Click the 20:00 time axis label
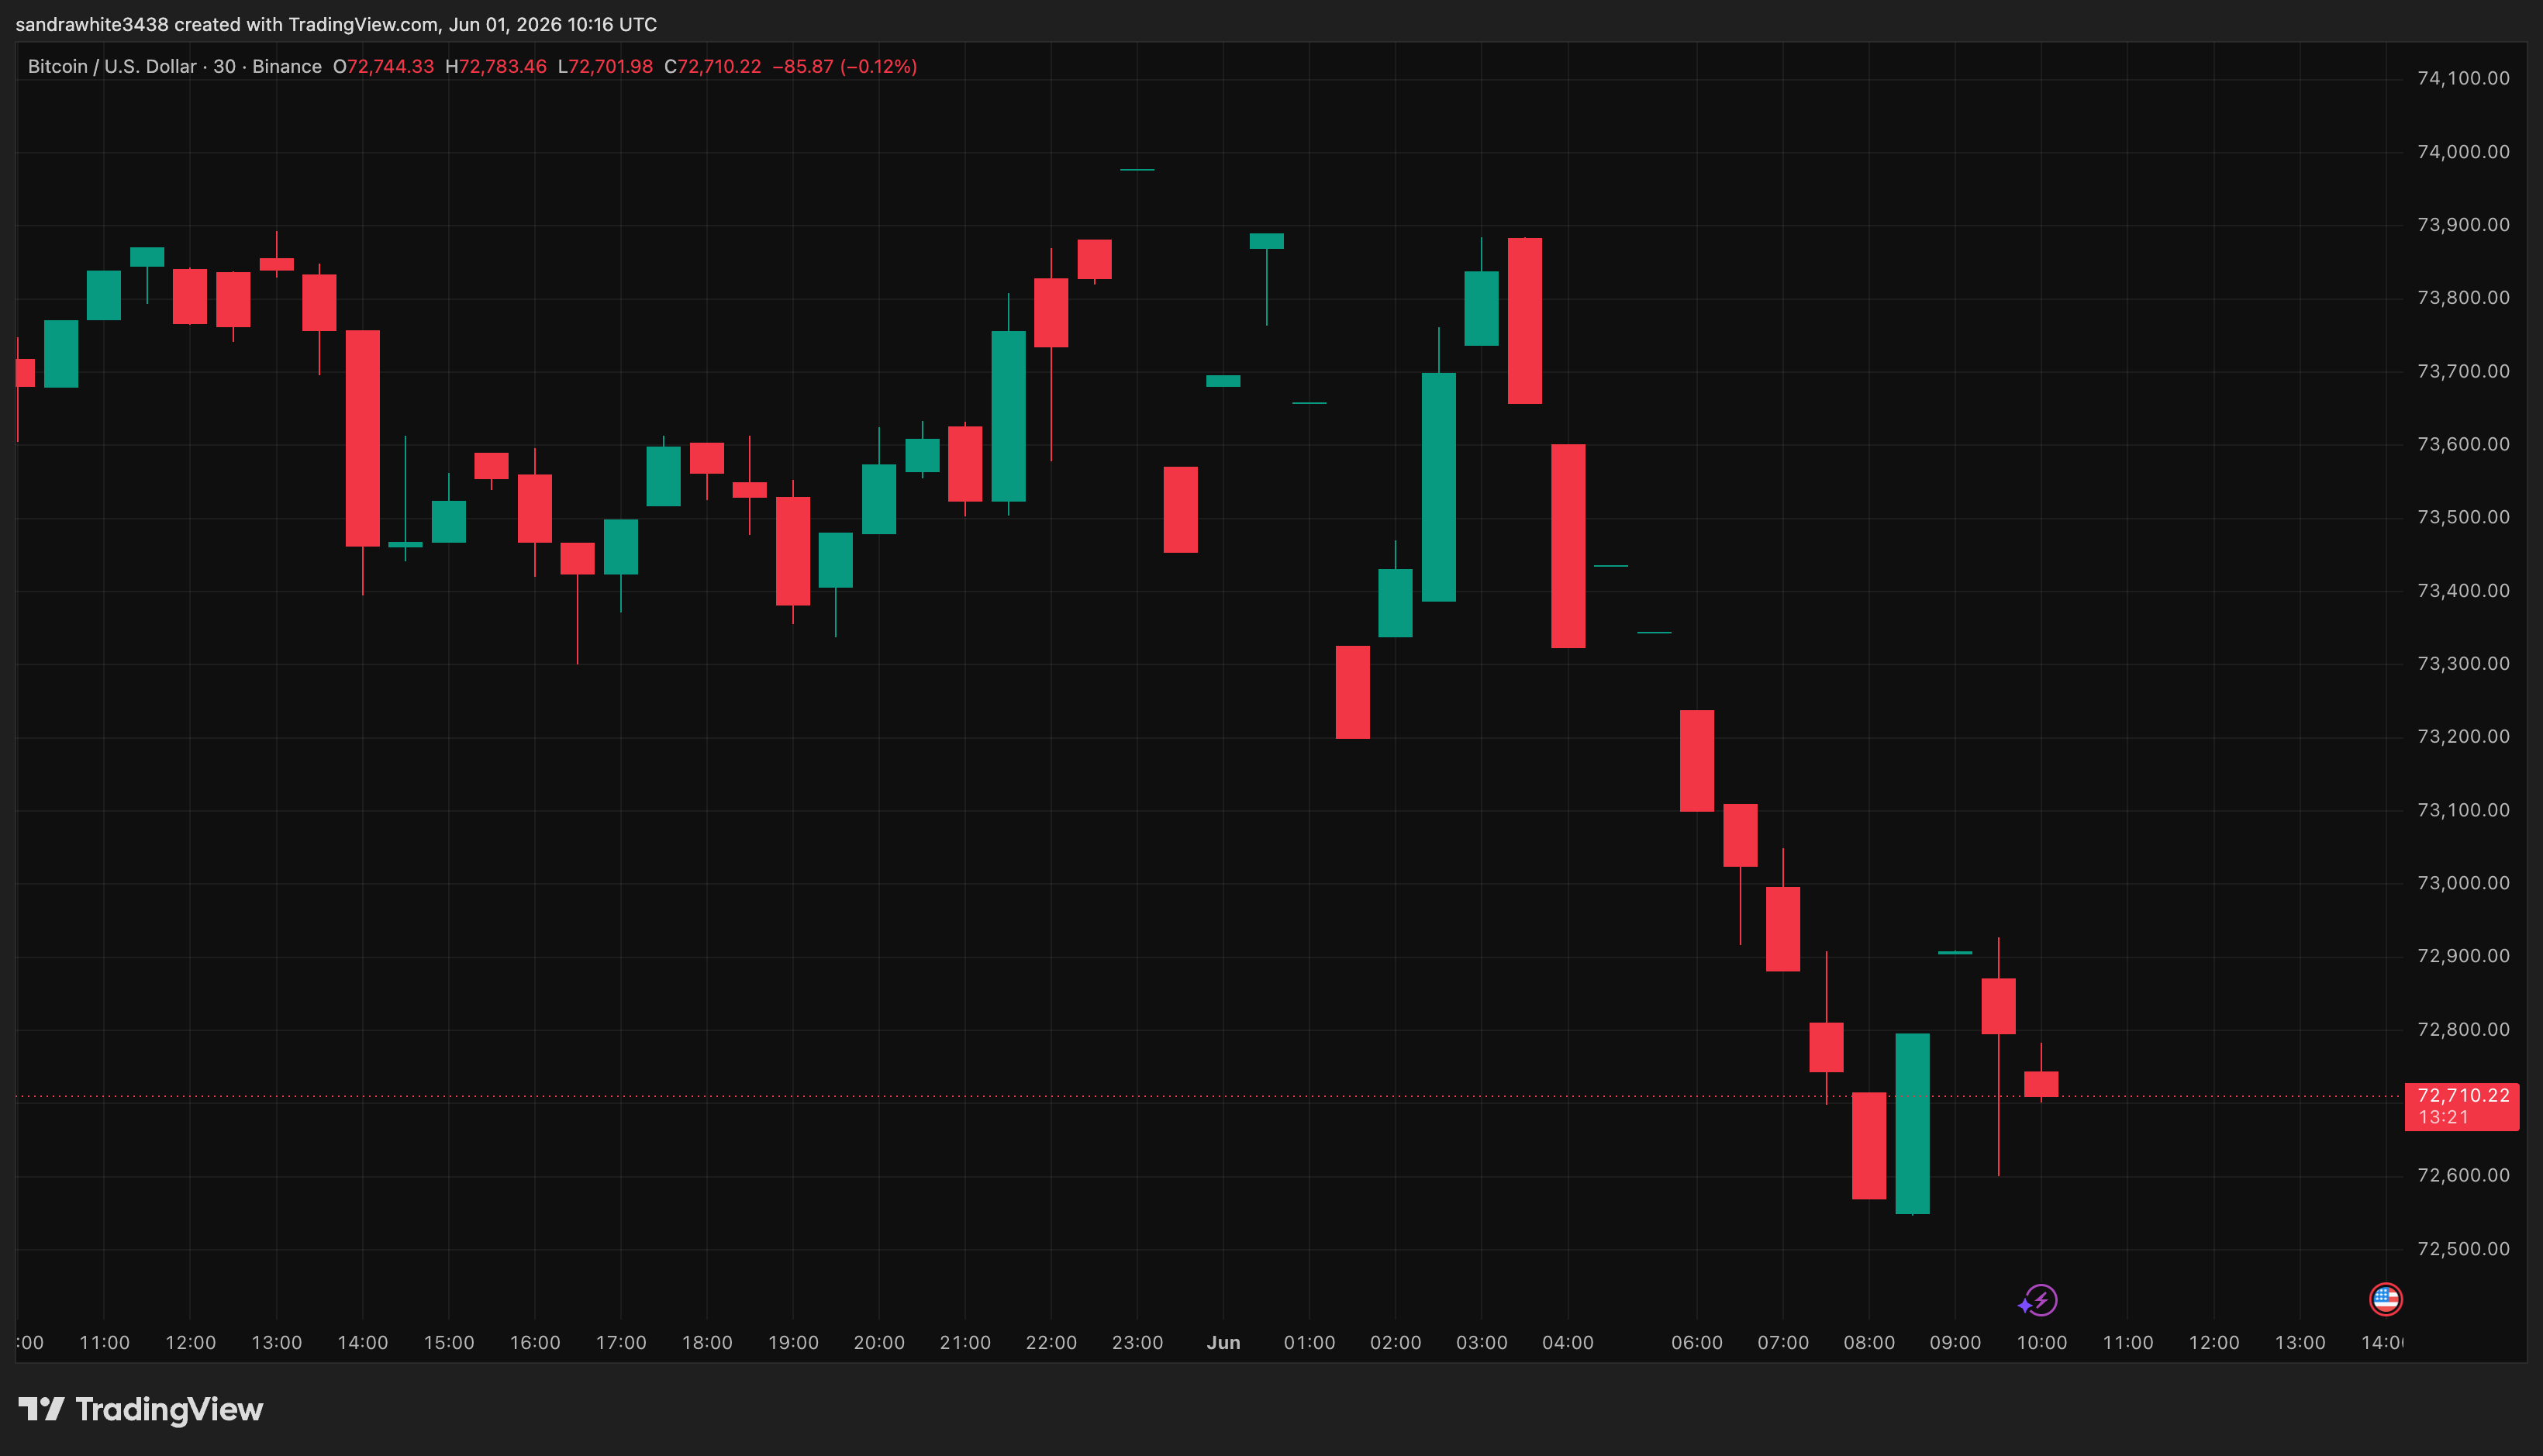 click(x=879, y=1342)
